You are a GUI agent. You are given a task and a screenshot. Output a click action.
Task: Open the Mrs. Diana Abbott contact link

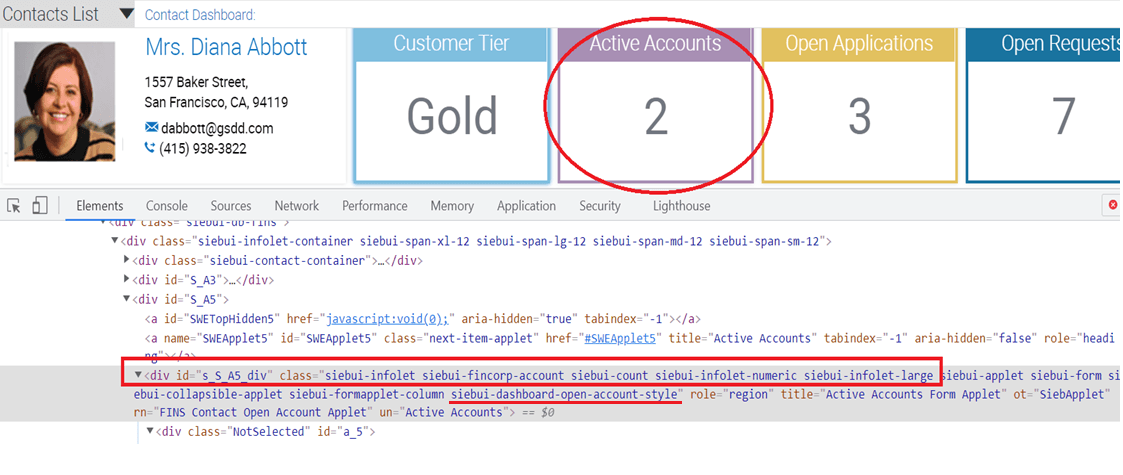click(x=226, y=47)
